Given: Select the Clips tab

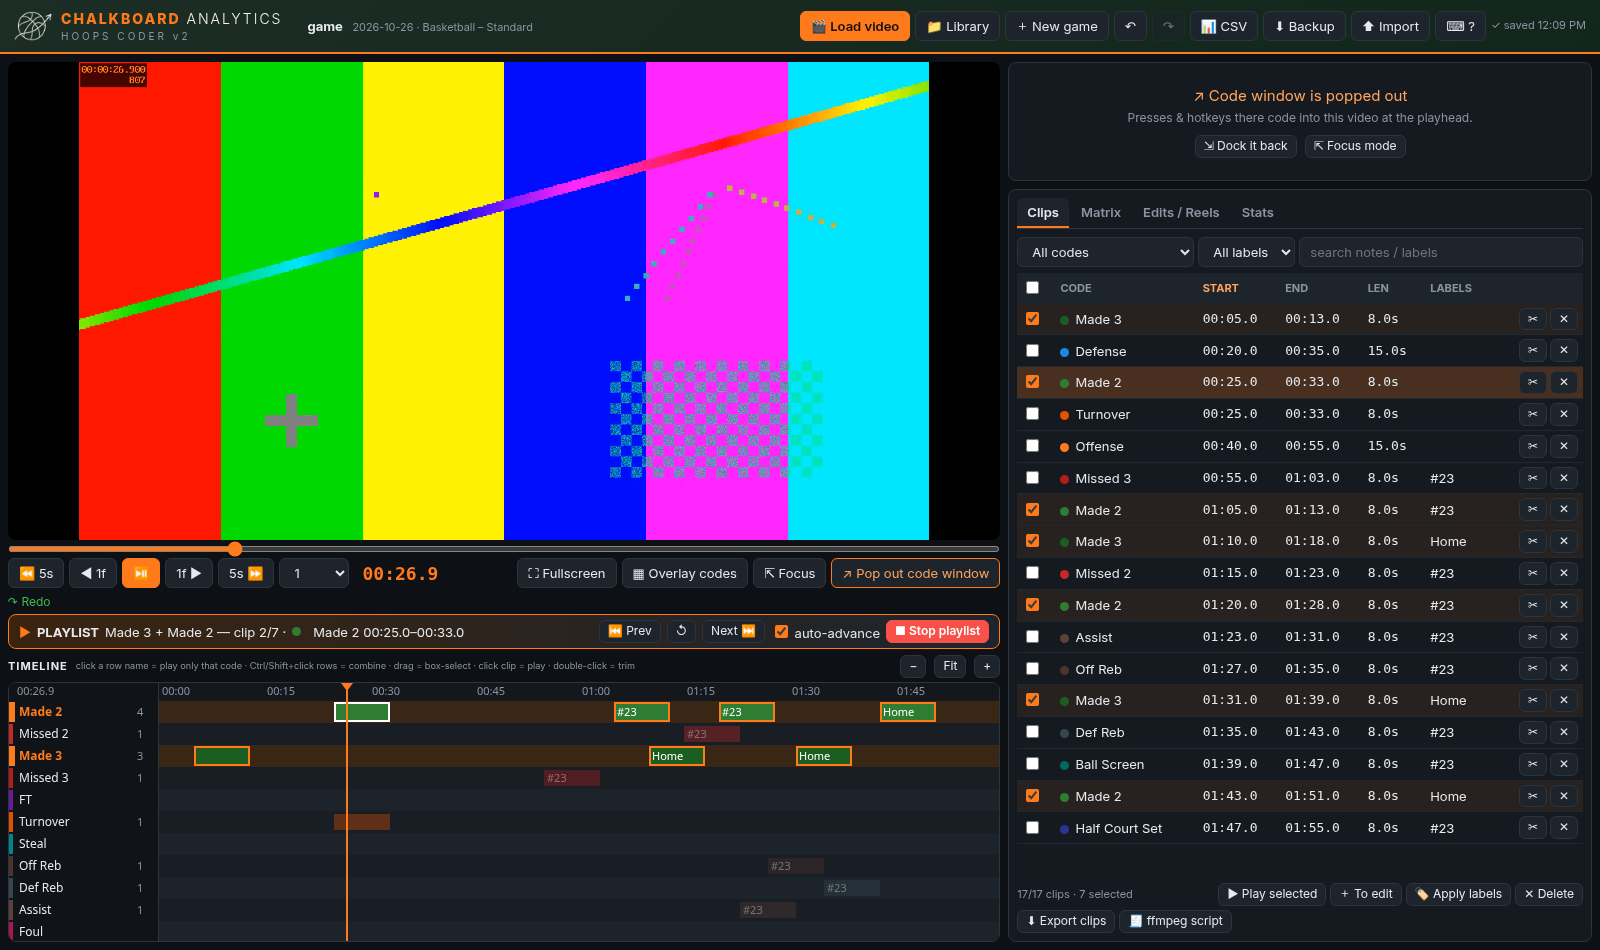Looking at the screenshot, I should coord(1042,213).
